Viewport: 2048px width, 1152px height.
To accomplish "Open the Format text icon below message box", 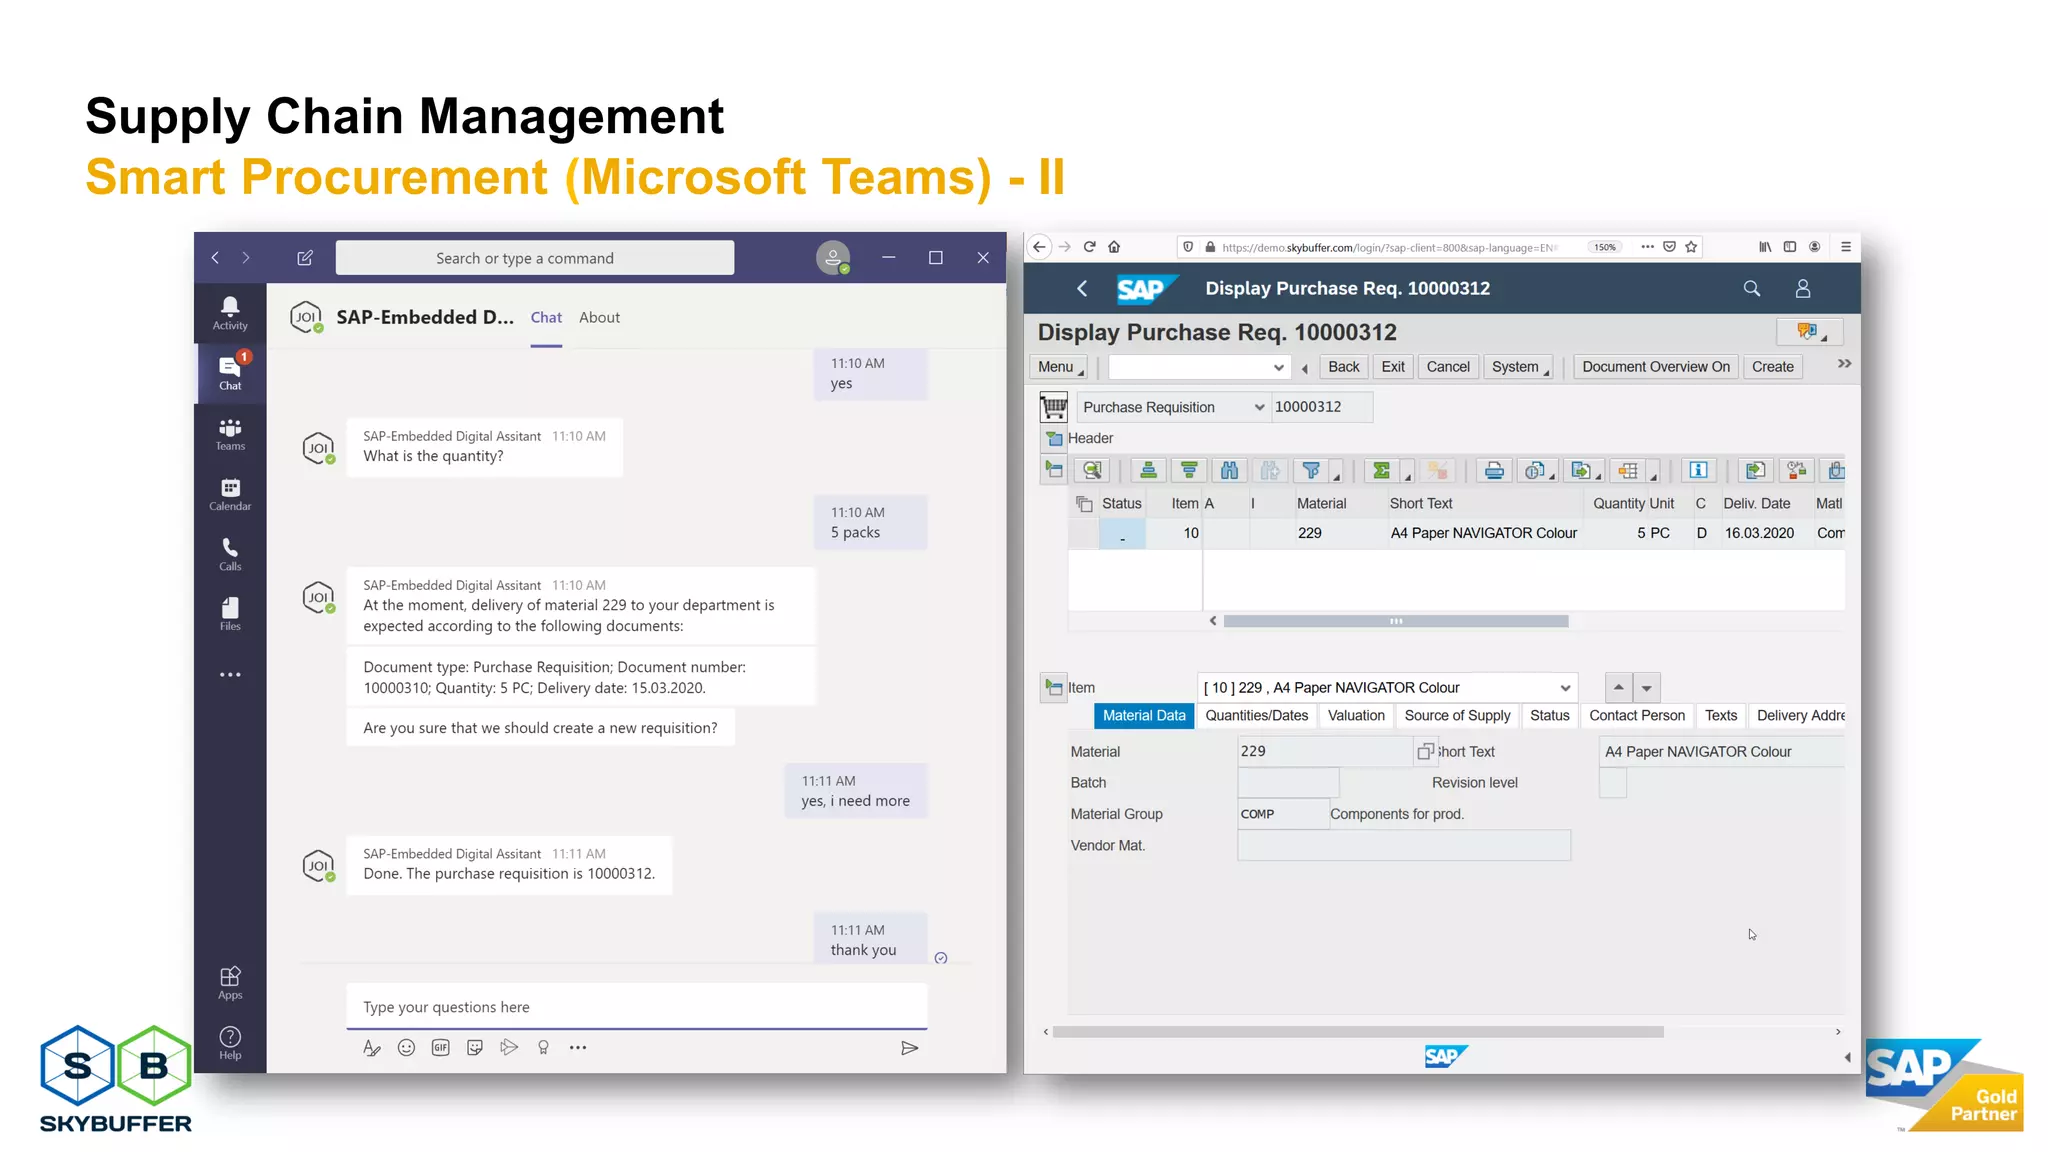I will (371, 1048).
